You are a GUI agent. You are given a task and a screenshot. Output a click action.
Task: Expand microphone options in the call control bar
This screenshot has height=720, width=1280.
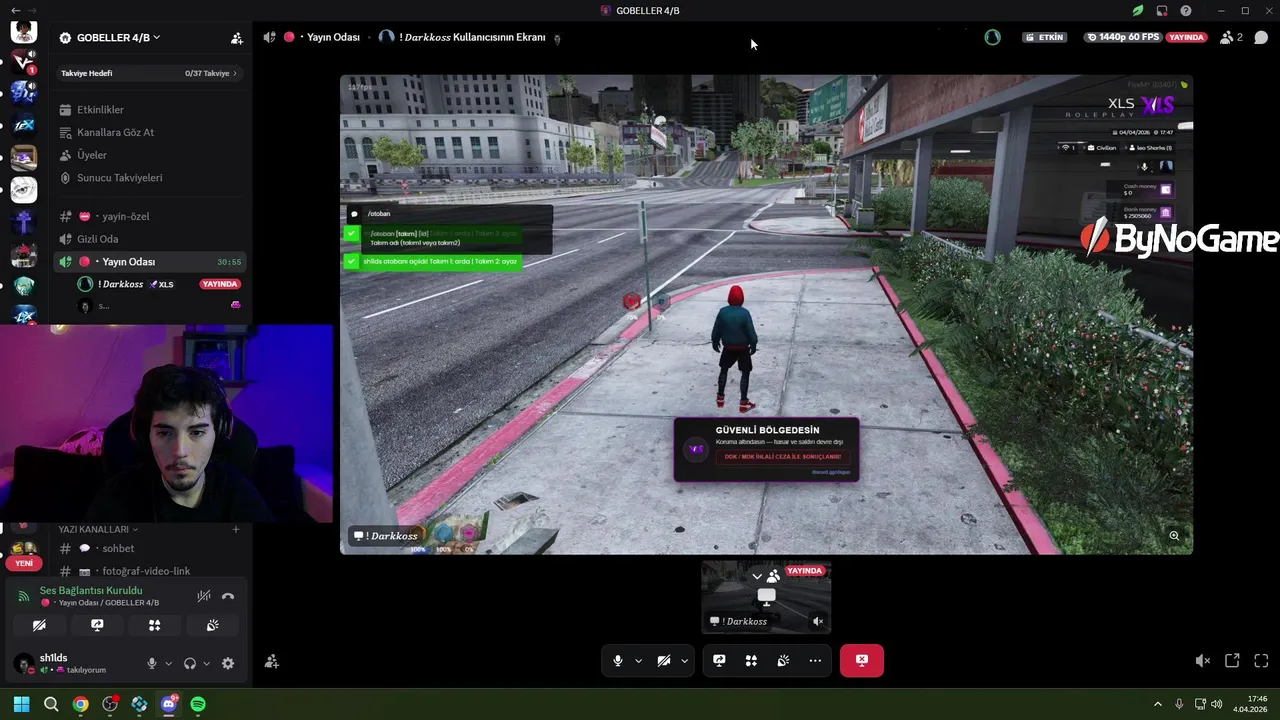pyautogui.click(x=638, y=660)
